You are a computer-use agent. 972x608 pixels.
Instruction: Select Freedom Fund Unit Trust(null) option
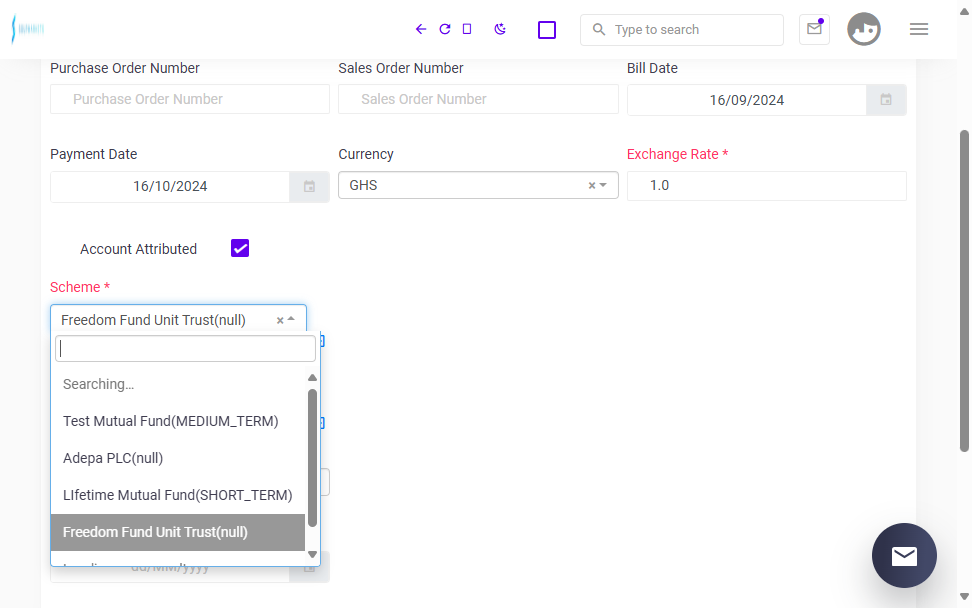point(178,532)
